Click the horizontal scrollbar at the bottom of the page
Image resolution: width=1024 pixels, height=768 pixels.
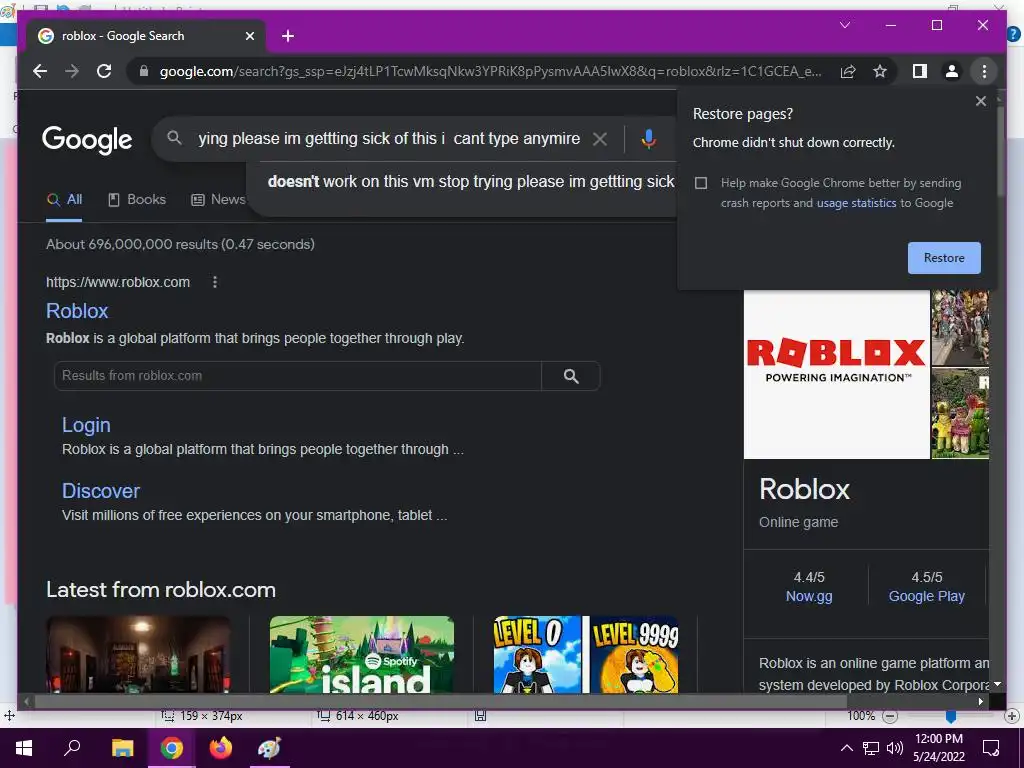point(440,701)
